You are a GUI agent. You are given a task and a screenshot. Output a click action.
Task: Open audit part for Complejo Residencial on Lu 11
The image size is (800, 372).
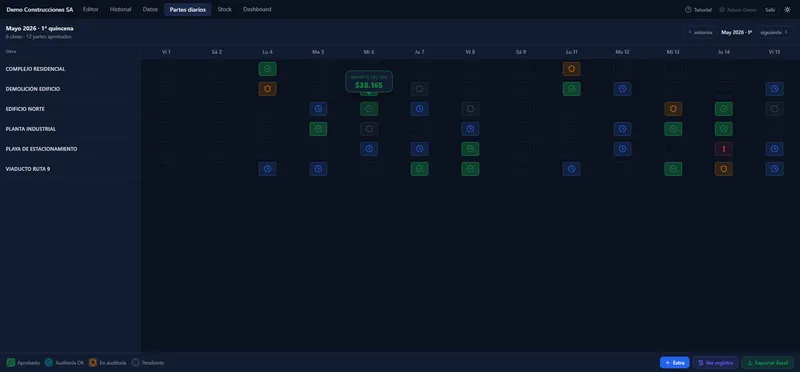571,69
